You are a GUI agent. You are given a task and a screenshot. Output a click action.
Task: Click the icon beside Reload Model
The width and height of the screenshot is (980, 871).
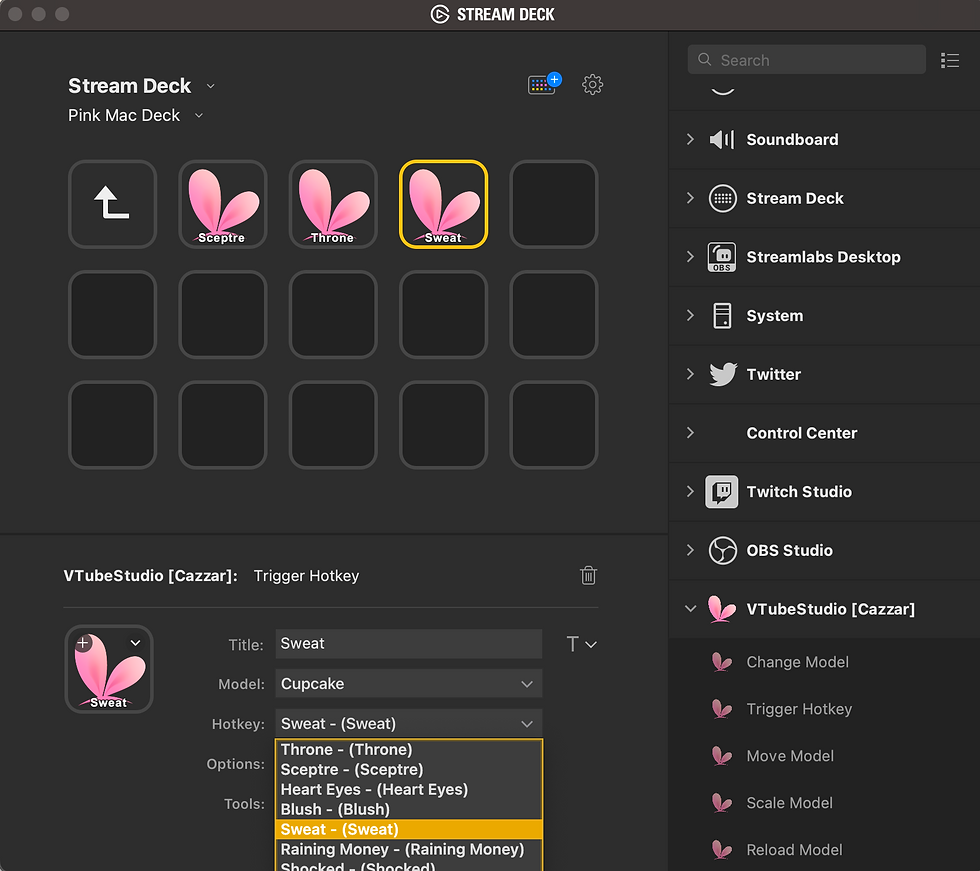click(x=722, y=850)
